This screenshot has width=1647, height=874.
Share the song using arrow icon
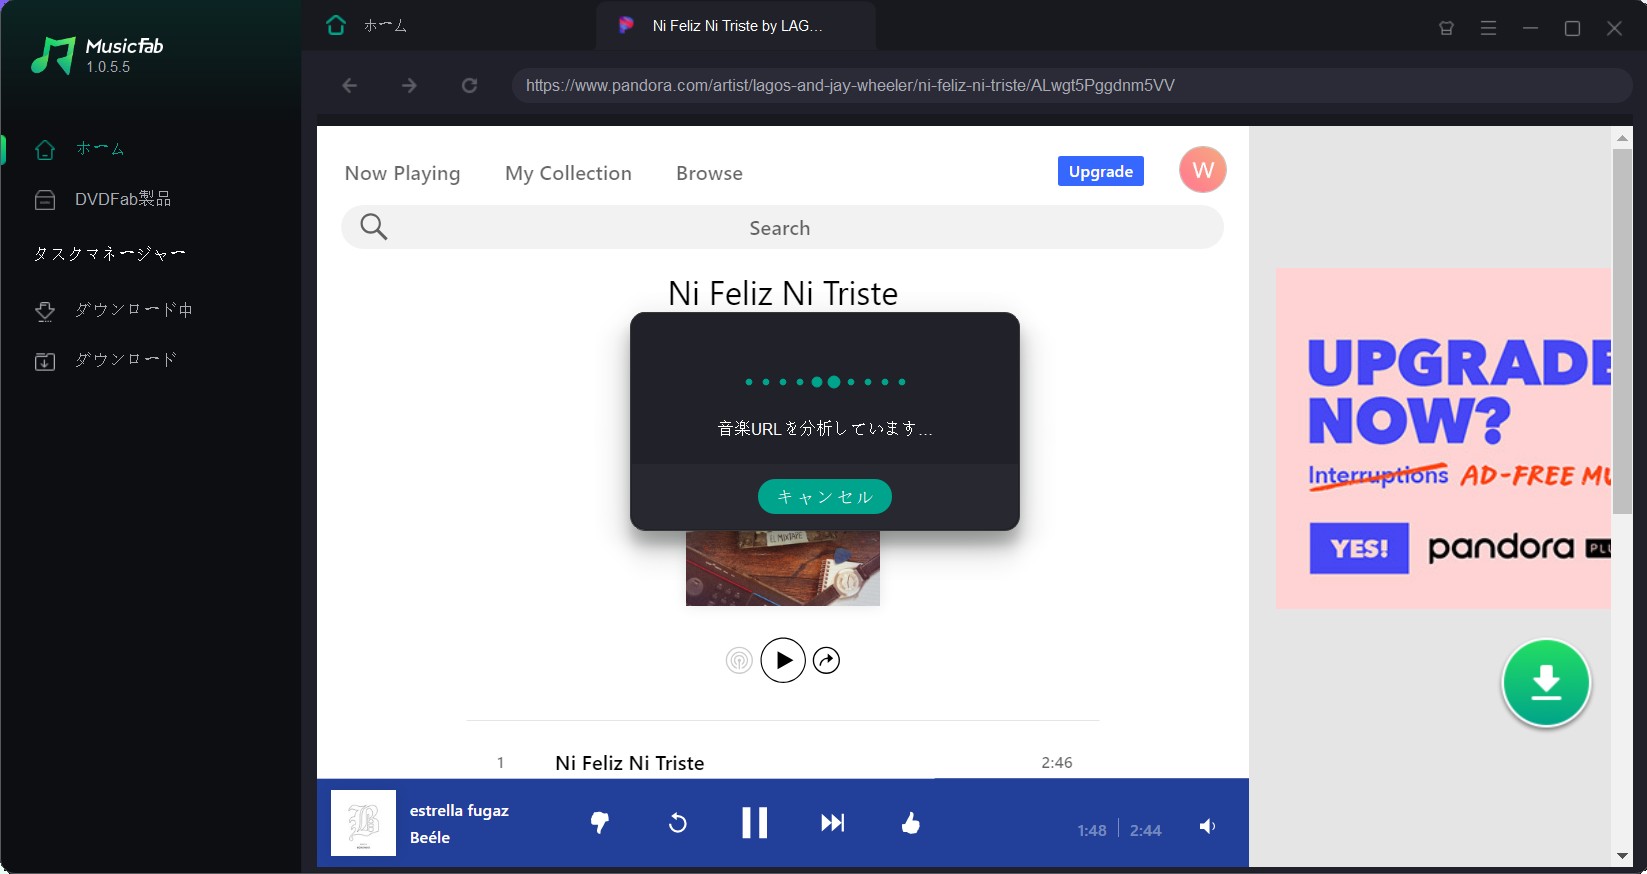[x=826, y=660]
